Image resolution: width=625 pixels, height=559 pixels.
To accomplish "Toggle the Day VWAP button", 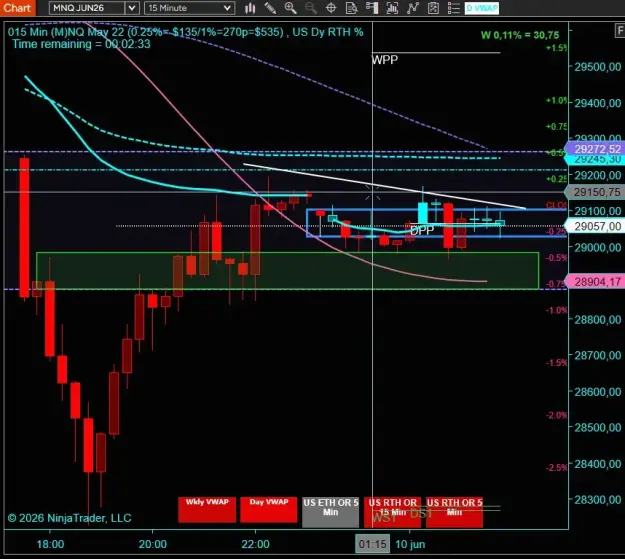I will pyautogui.click(x=269, y=509).
